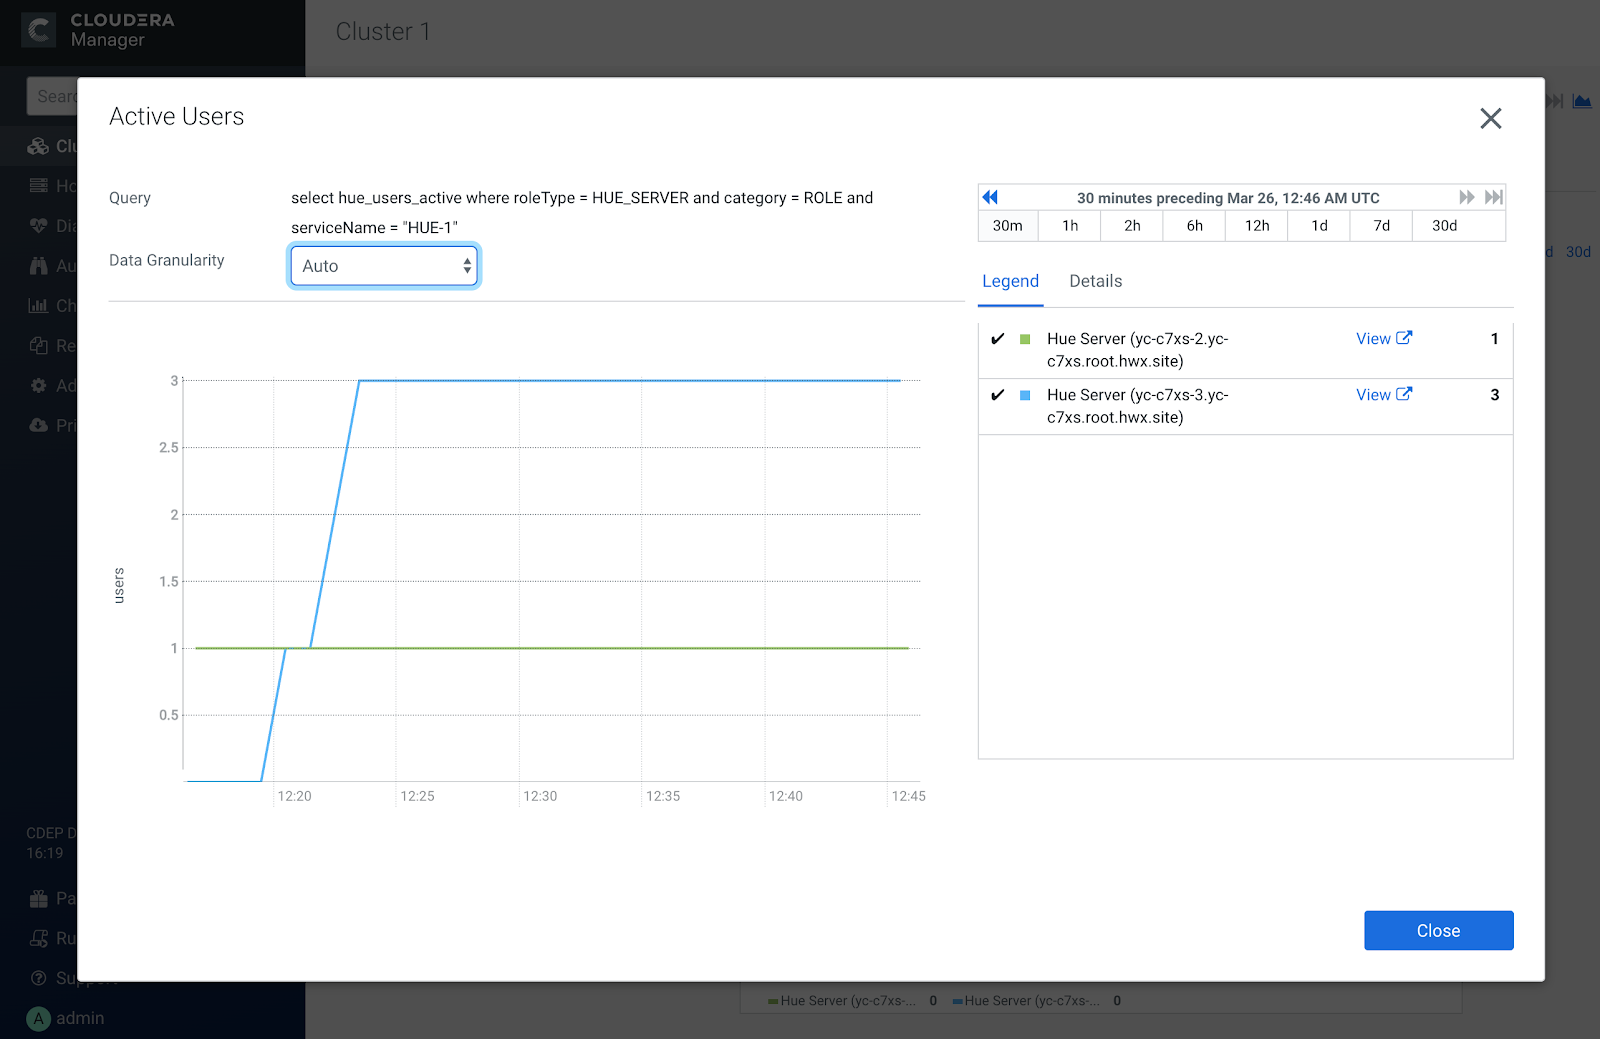Click the 30d link behind the dialog
The image size is (1600, 1039).
1578,252
